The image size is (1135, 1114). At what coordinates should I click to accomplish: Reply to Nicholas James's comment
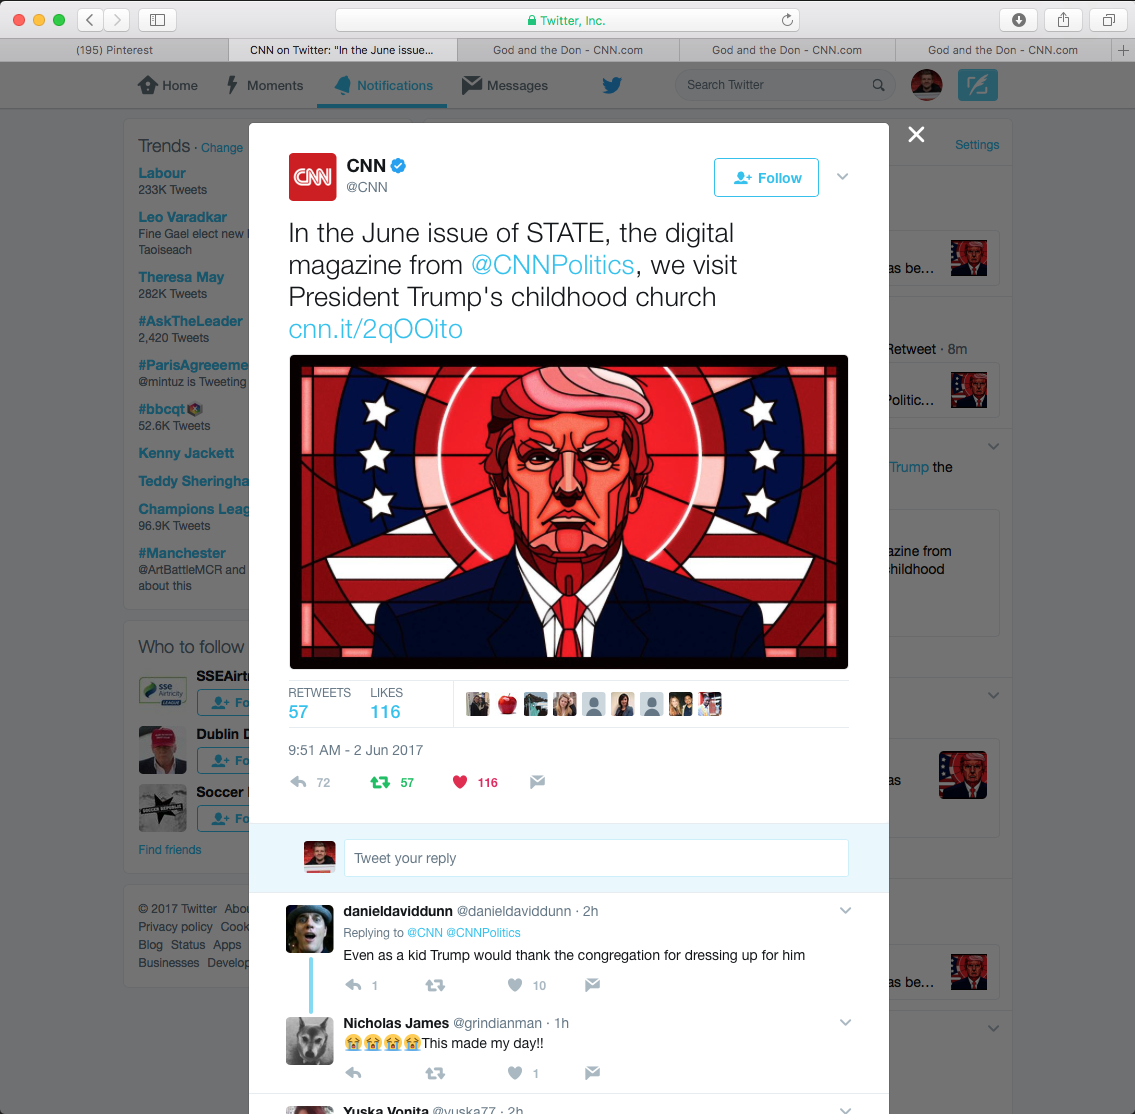click(x=353, y=1073)
